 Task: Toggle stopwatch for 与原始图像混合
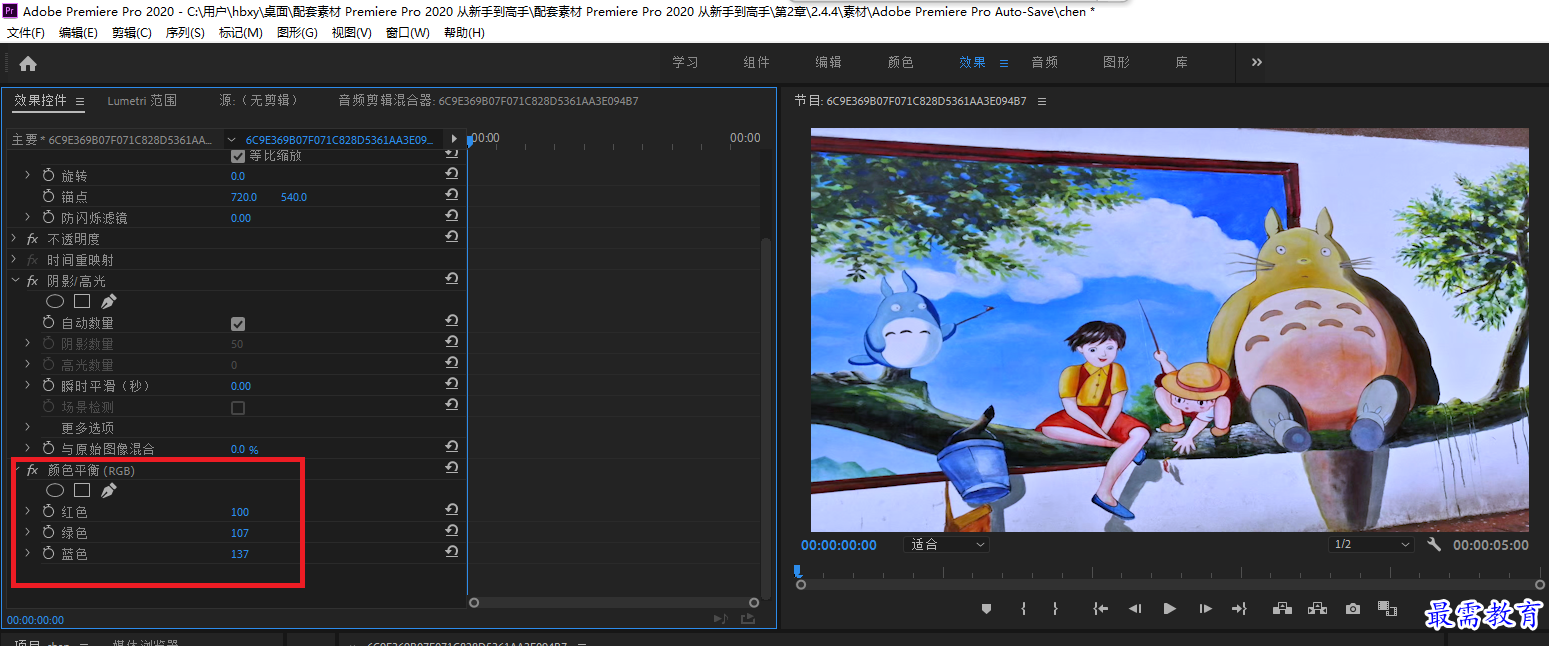[x=49, y=449]
